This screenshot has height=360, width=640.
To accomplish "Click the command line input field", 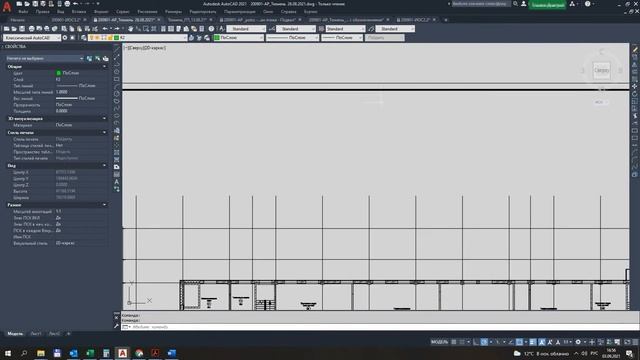I will coord(380,327).
